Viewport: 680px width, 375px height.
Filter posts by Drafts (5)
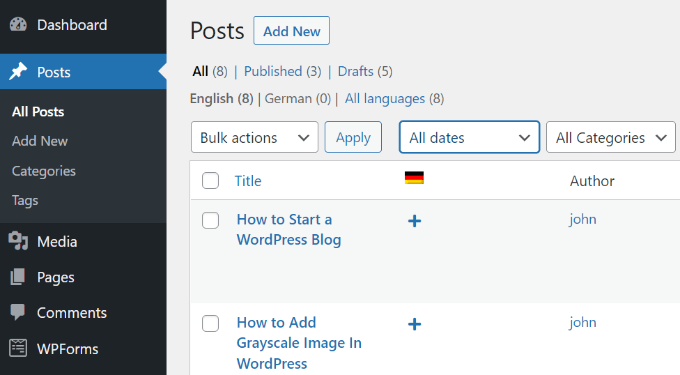point(365,71)
